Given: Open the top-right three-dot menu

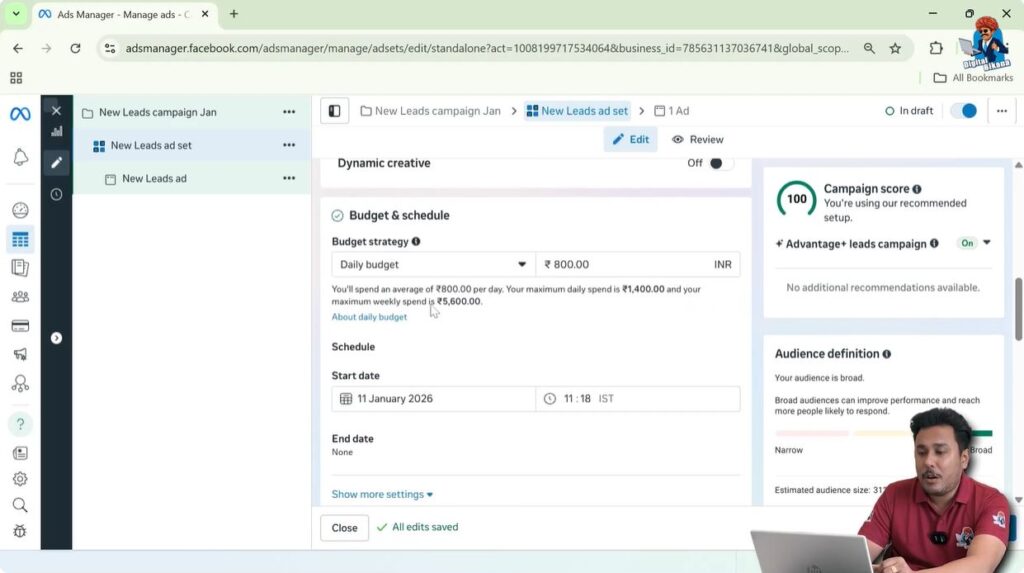Looking at the screenshot, I should tap(1002, 111).
